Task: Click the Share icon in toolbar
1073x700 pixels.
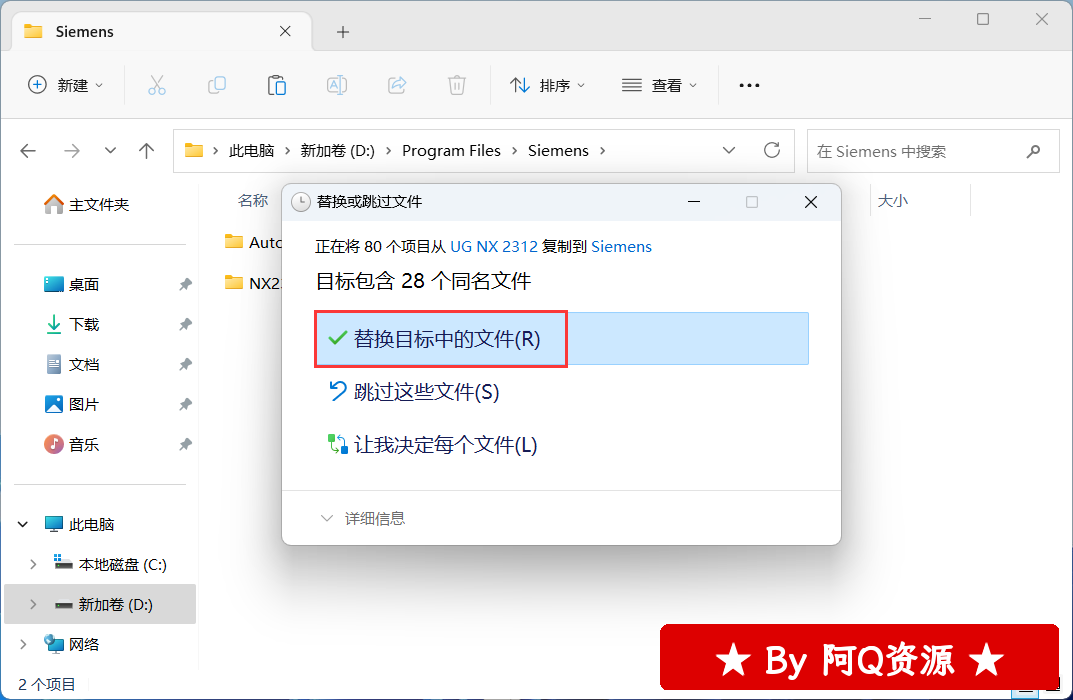Action: [397, 86]
